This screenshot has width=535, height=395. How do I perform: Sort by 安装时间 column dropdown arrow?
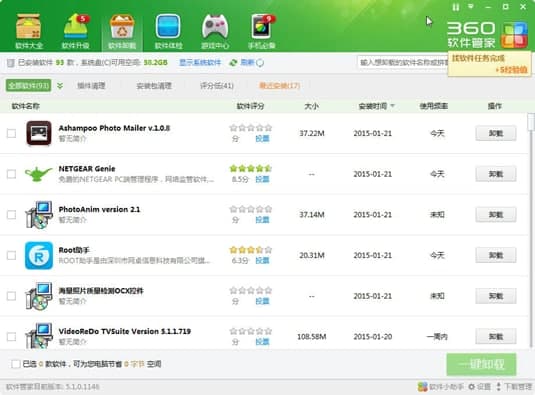[x=392, y=106]
